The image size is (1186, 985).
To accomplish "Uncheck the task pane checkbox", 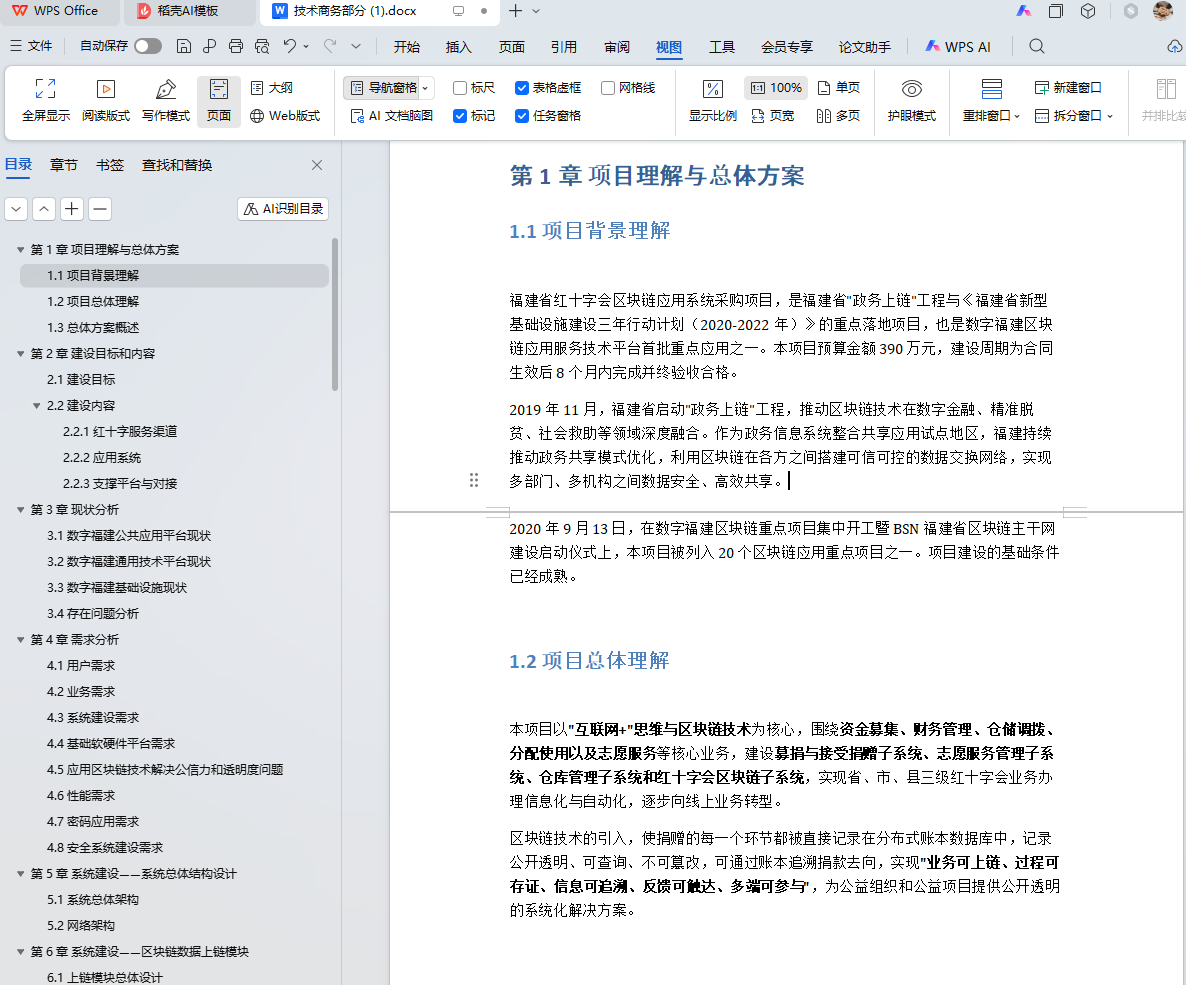I will (x=521, y=116).
